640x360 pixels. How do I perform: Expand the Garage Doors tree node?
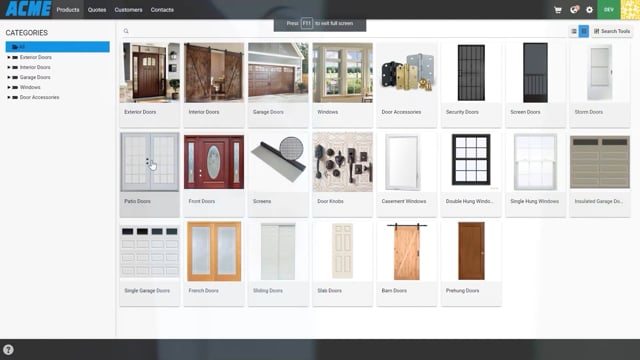(x=9, y=77)
